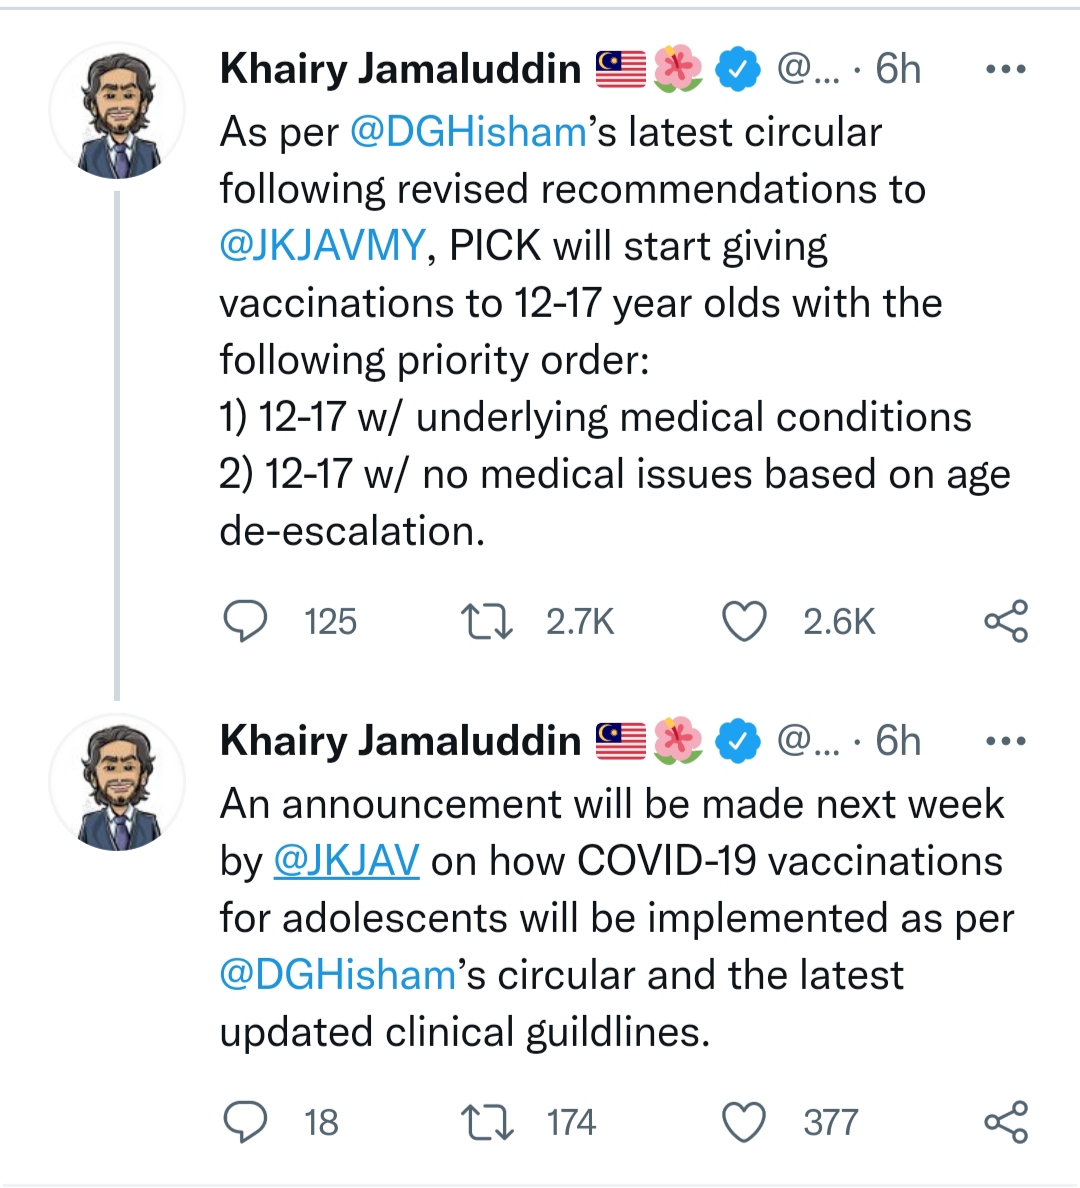Open Khairy Jamaluddin name on second tweet
Viewport: 1080px width, 1188px height.
click(x=400, y=741)
